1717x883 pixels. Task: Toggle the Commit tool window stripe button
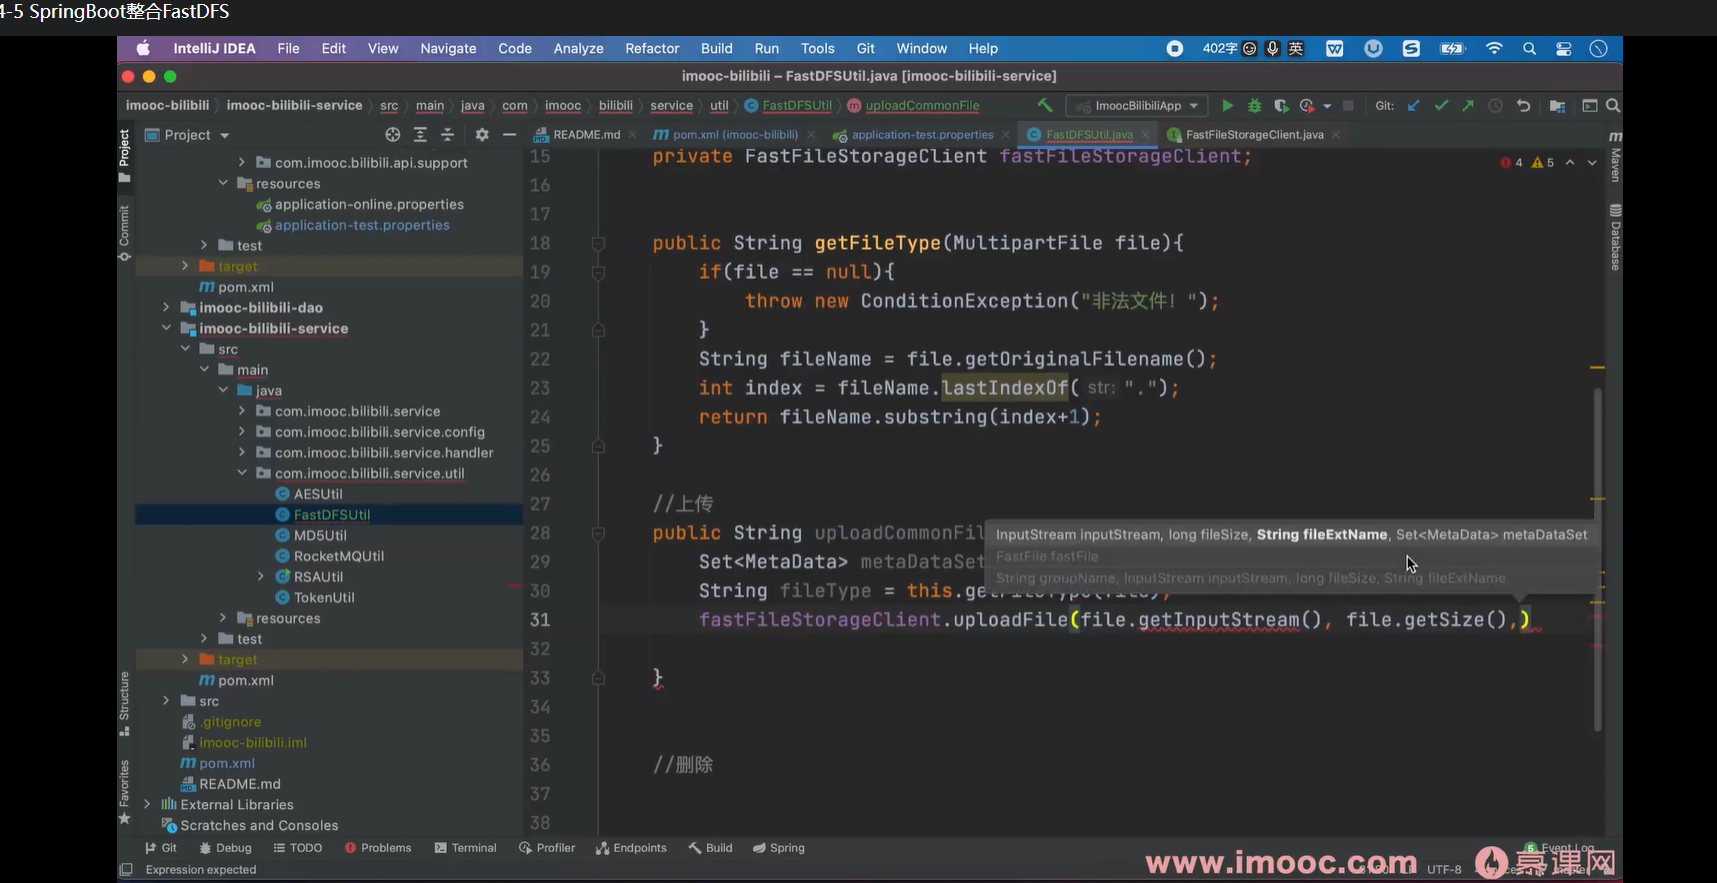click(124, 233)
